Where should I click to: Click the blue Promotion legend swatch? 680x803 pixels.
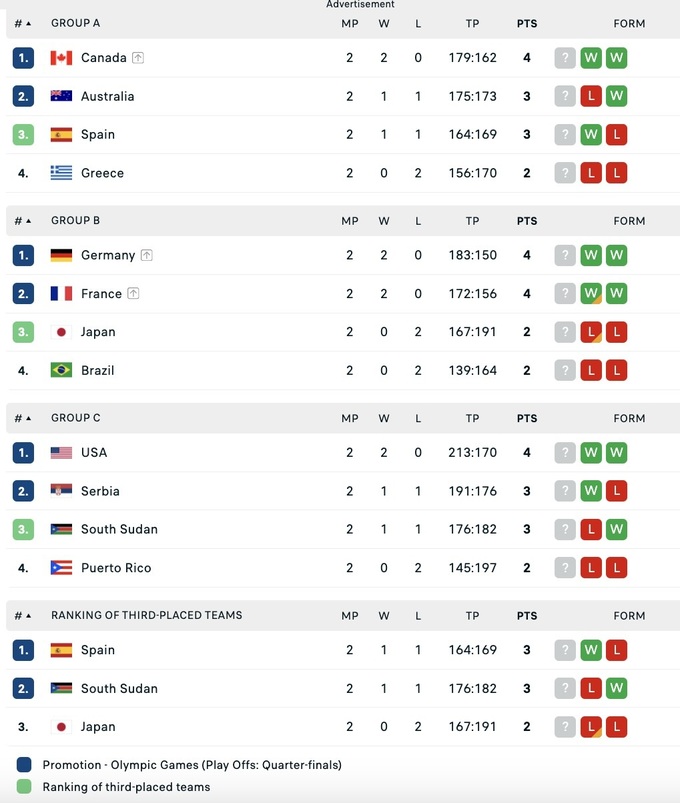click(24, 765)
